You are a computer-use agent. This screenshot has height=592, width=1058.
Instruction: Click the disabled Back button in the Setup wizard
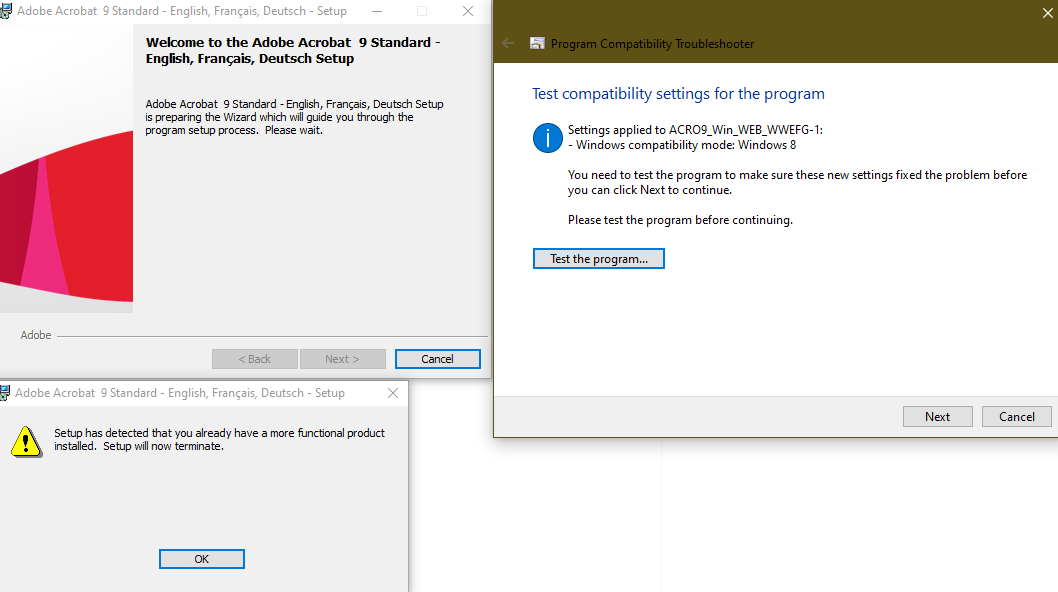click(254, 359)
